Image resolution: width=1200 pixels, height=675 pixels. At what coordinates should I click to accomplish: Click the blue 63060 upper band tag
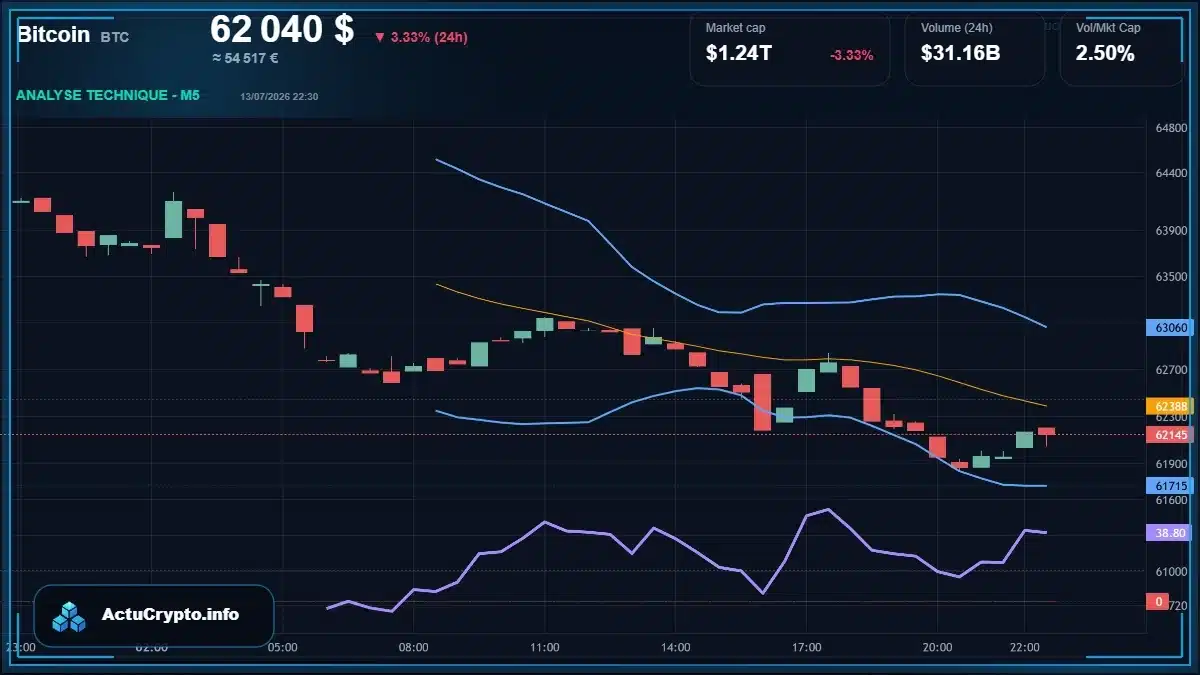(1171, 327)
